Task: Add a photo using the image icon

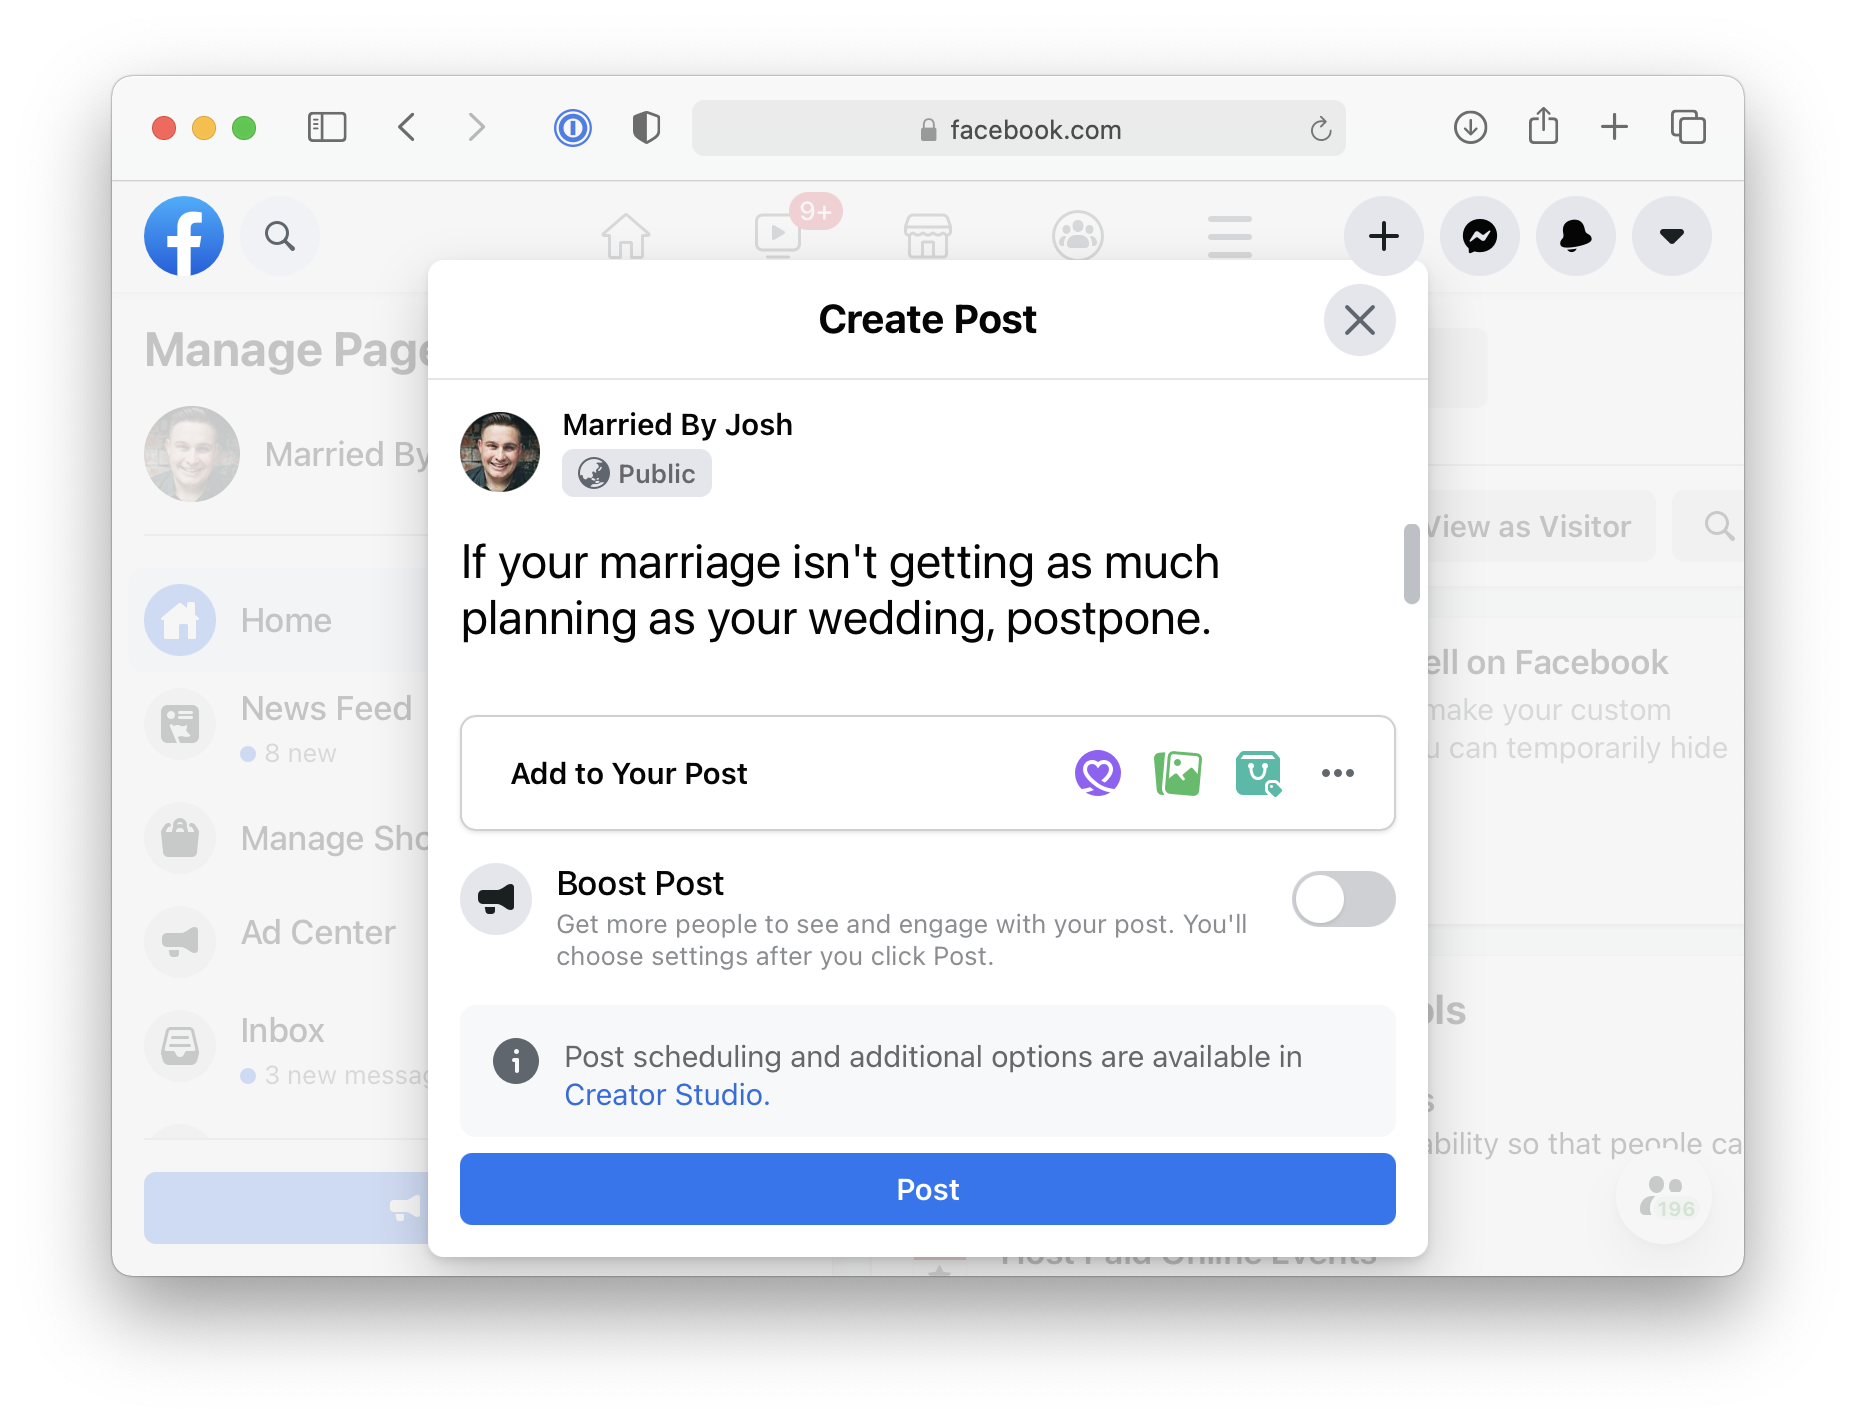Action: click(x=1177, y=773)
